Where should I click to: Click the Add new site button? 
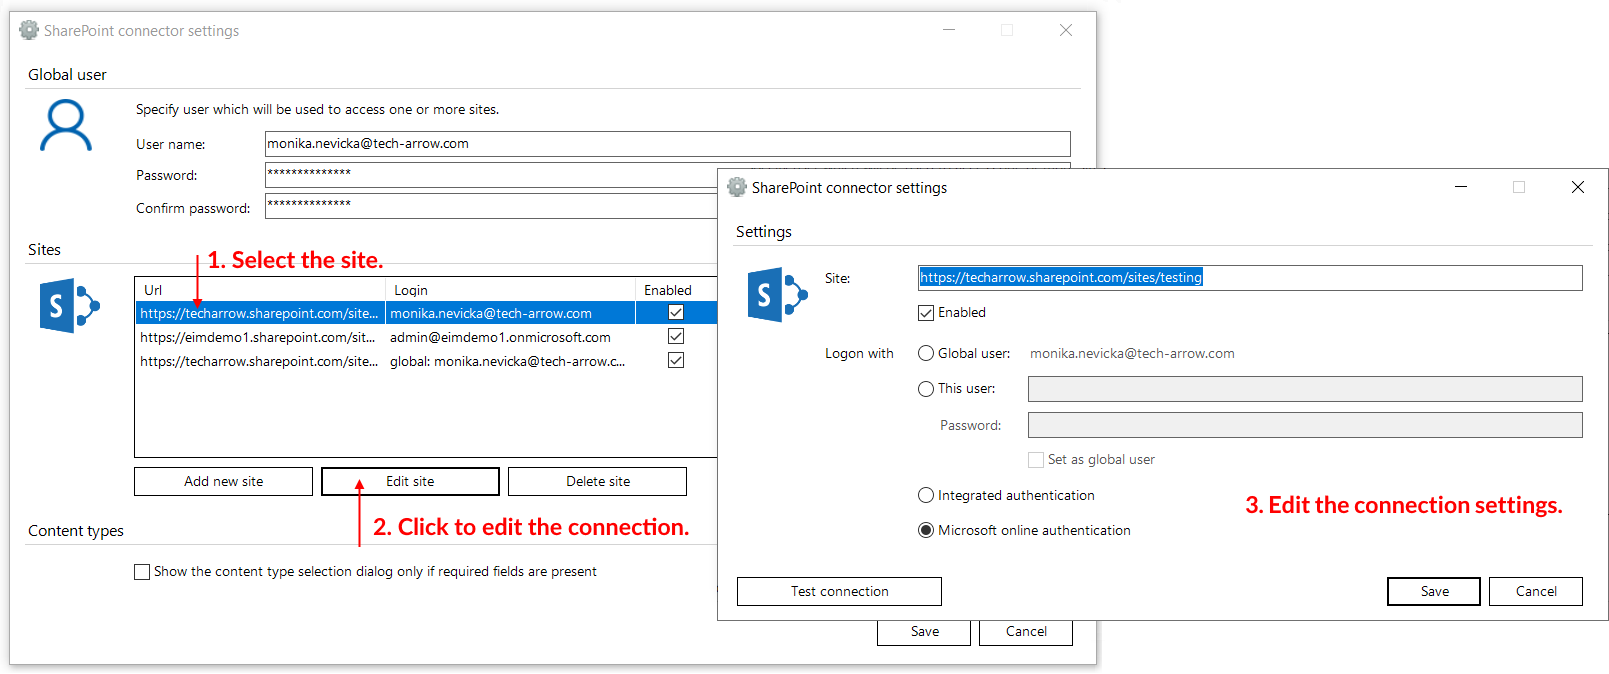click(224, 481)
